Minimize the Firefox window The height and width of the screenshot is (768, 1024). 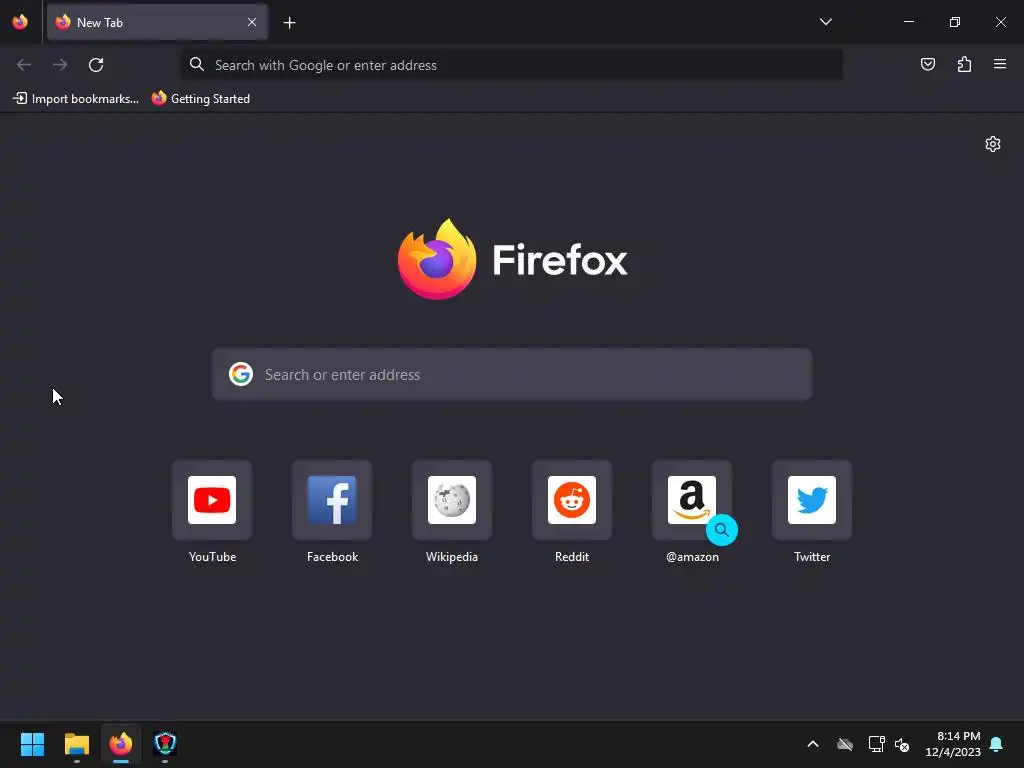908,22
